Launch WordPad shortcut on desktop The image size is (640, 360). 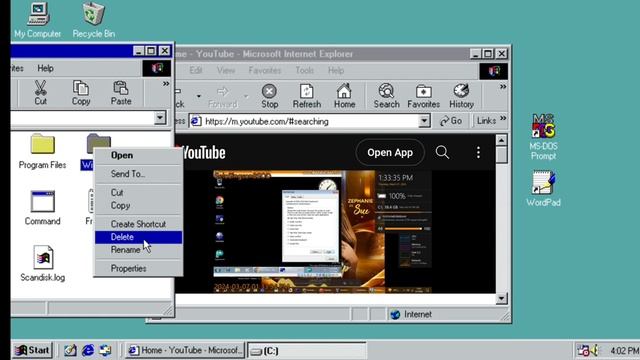point(543,189)
